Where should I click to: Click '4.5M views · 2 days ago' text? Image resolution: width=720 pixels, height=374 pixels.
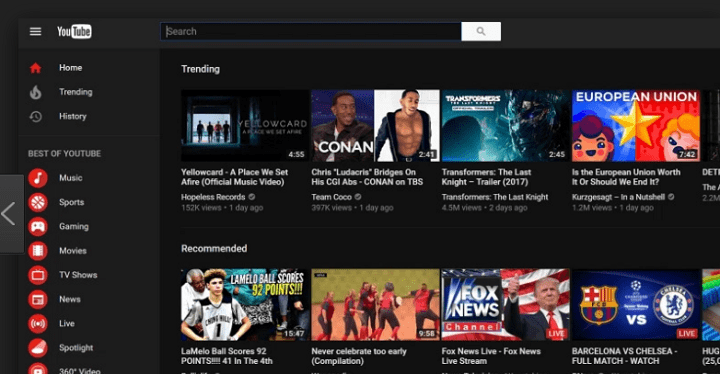pyautogui.click(x=484, y=208)
